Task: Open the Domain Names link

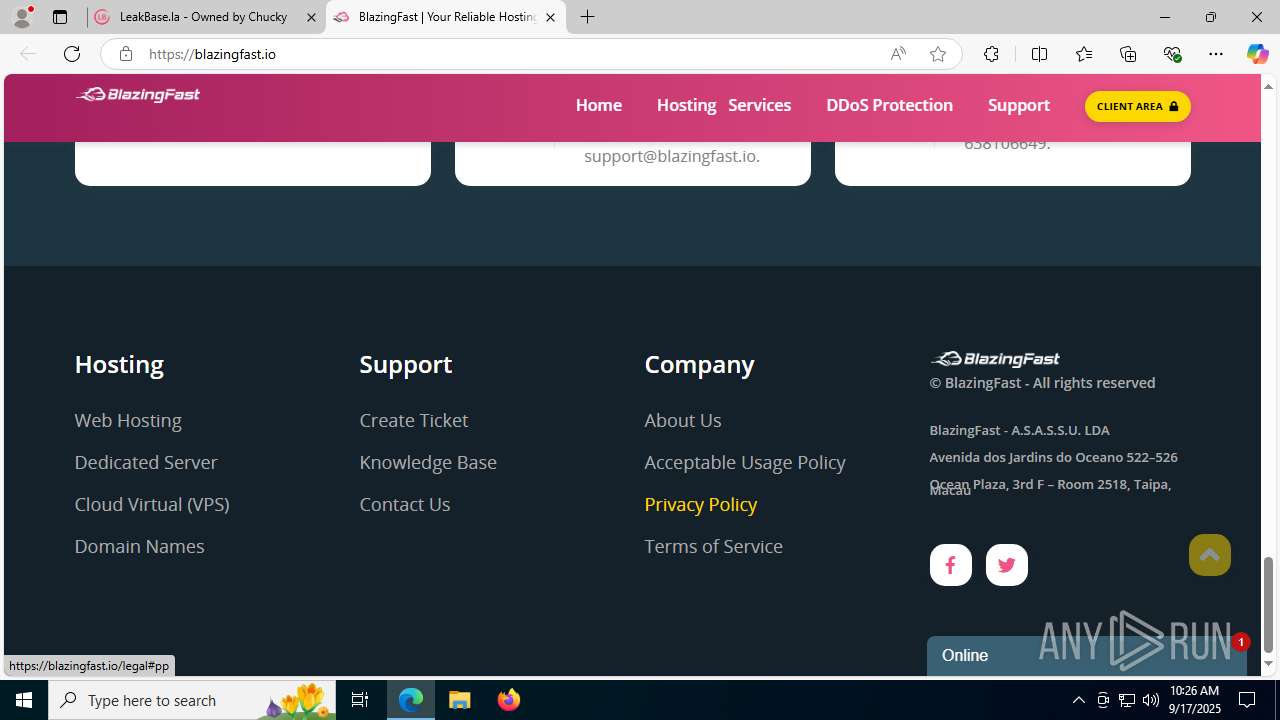Action: (139, 546)
